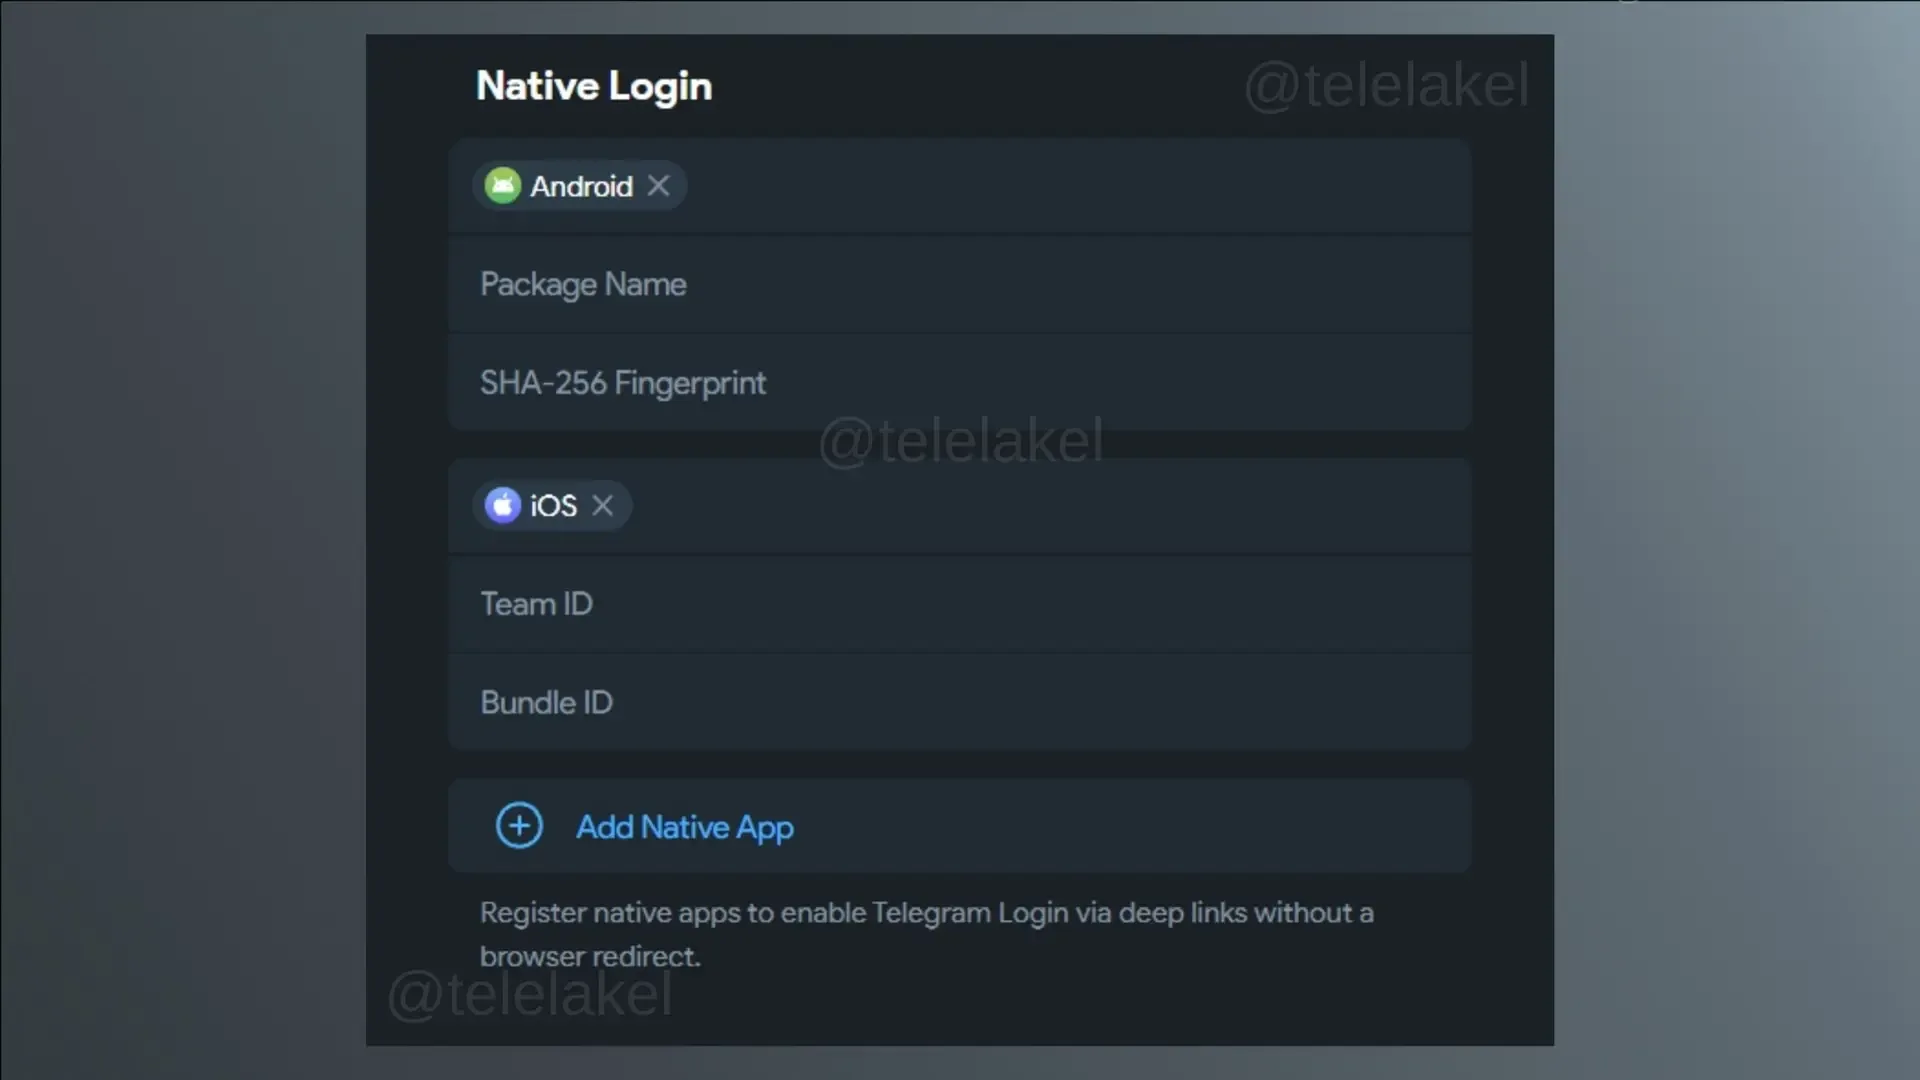Click the circled plus icon
The image size is (1920, 1080).
click(x=519, y=826)
